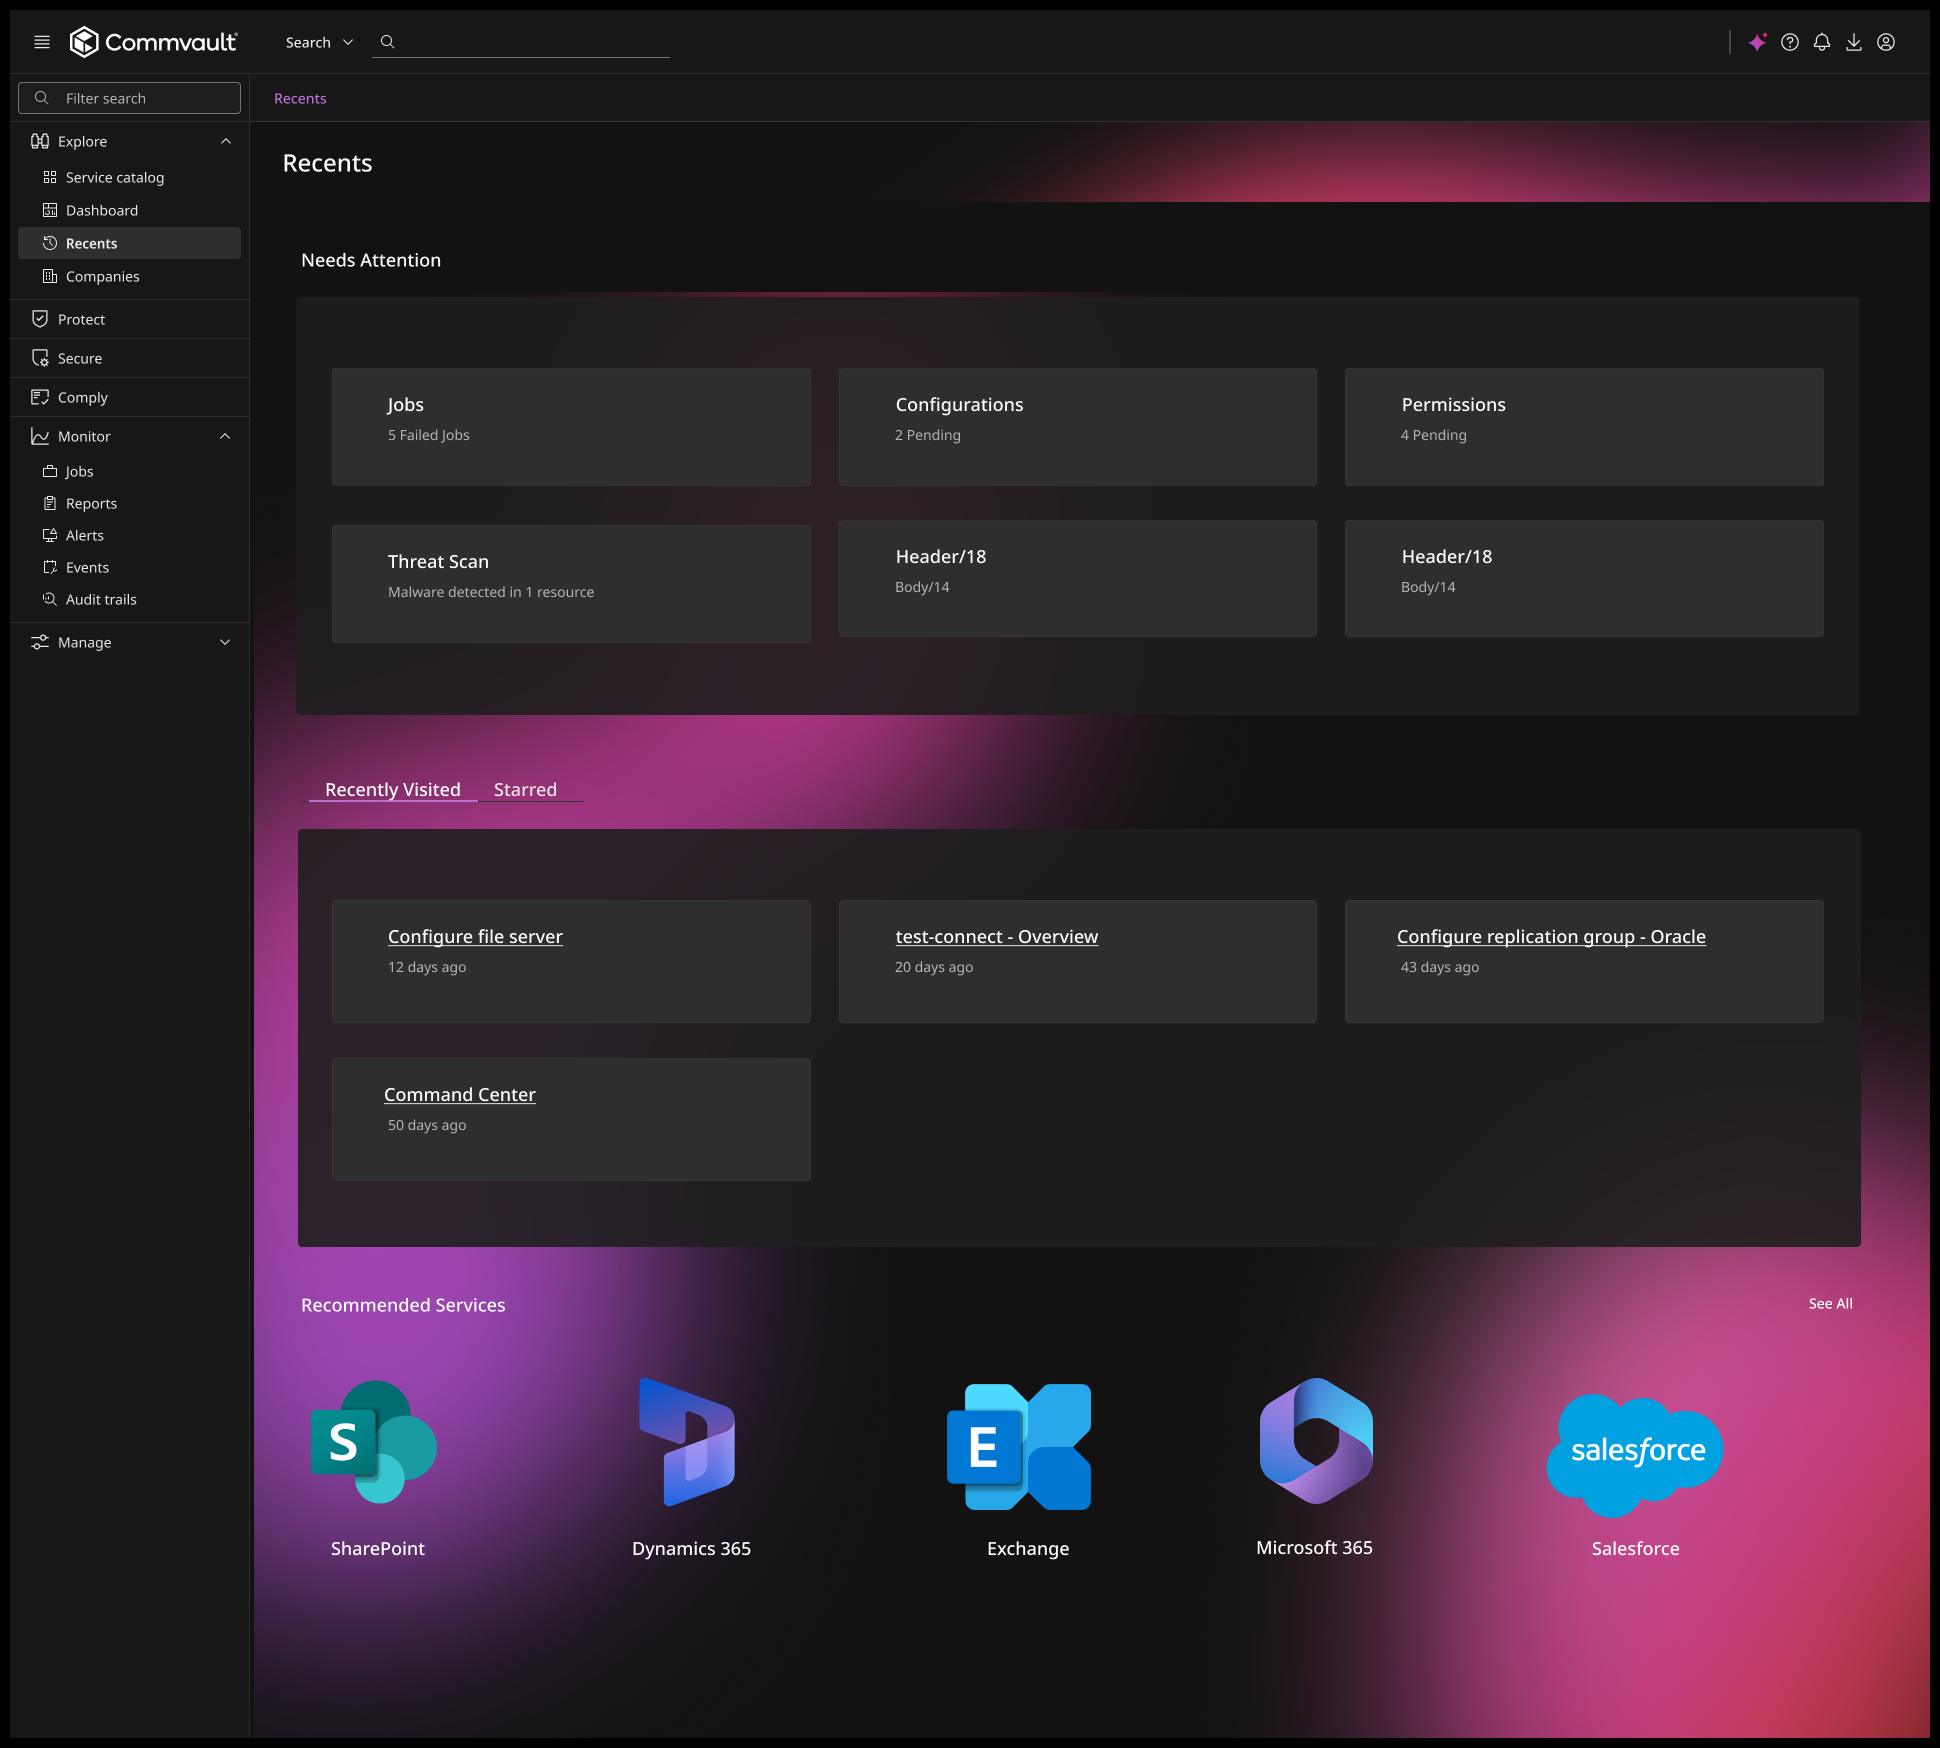Collapse the Explore section chevron
Viewport: 1940px width, 1748px height.
(226, 141)
